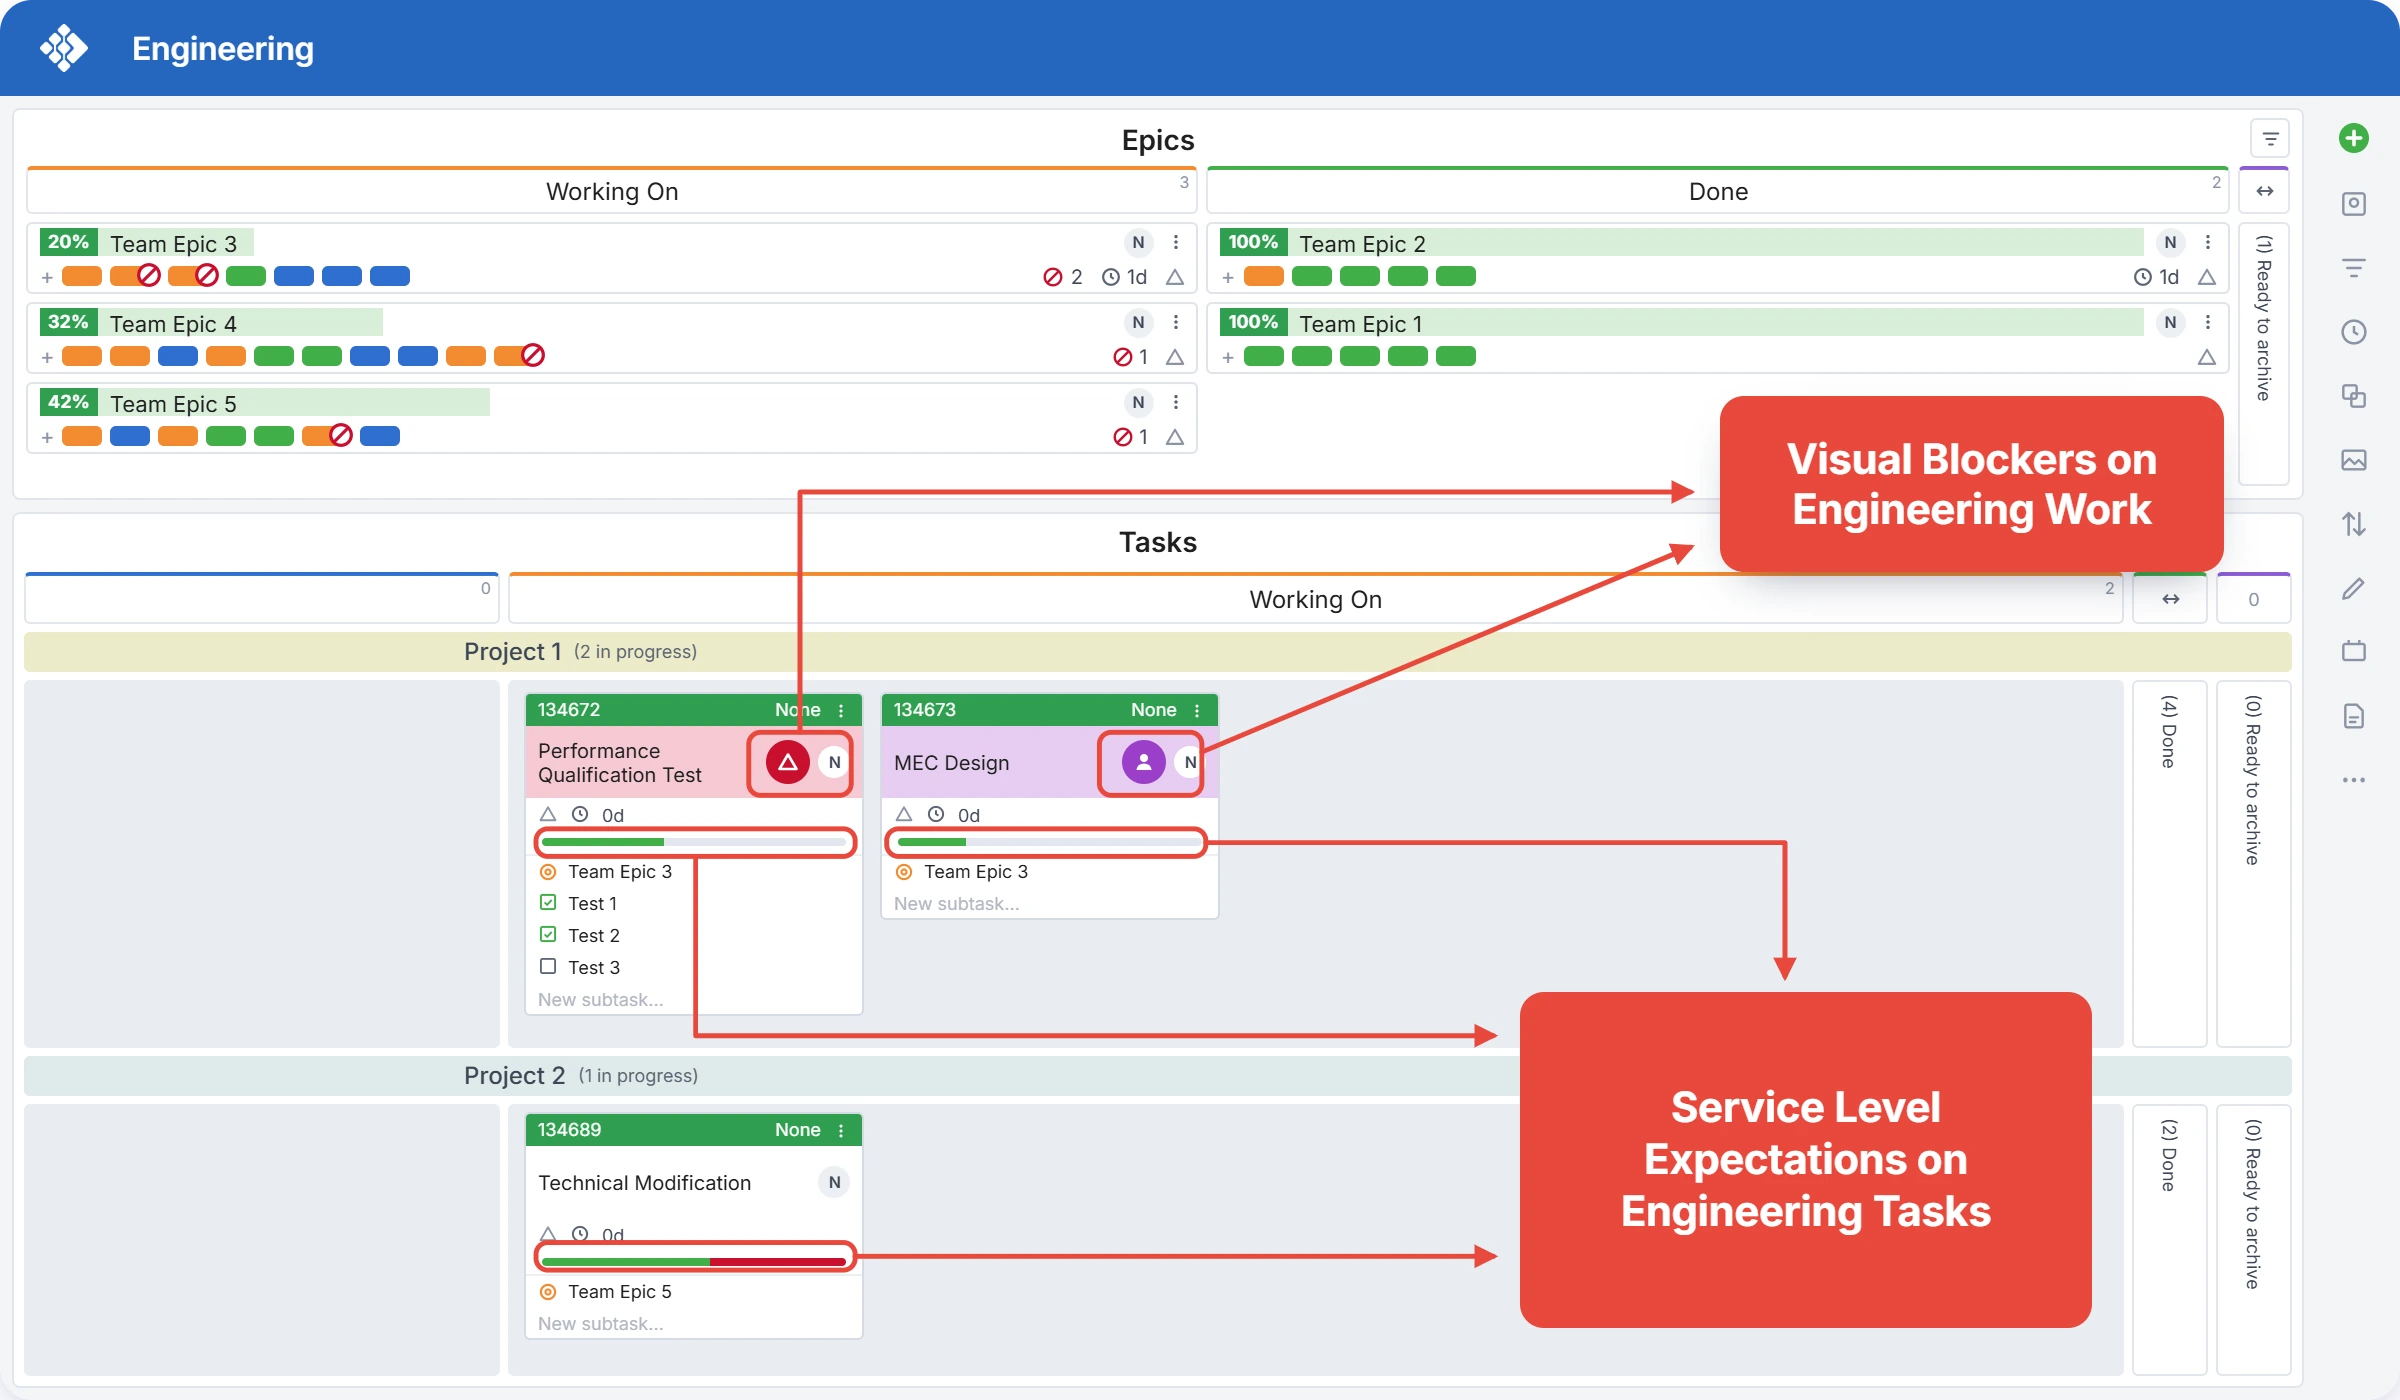This screenshot has height=1400, width=2400.
Task: Open card 134689 three-dots menu
Action: (841, 1130)
